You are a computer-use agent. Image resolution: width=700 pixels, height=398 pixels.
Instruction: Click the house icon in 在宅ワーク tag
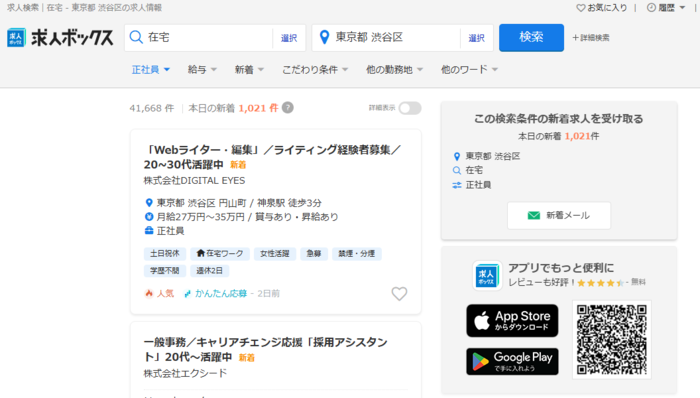click(200, 253)
